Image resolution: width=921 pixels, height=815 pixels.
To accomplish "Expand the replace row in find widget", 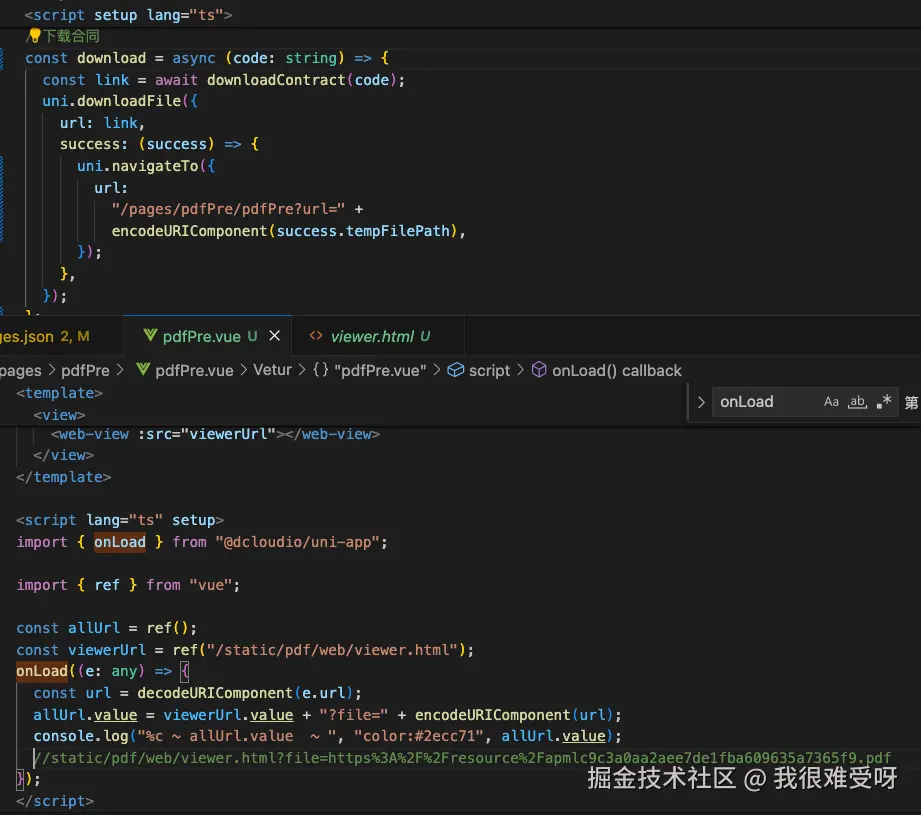I will (x=700, y=402).
